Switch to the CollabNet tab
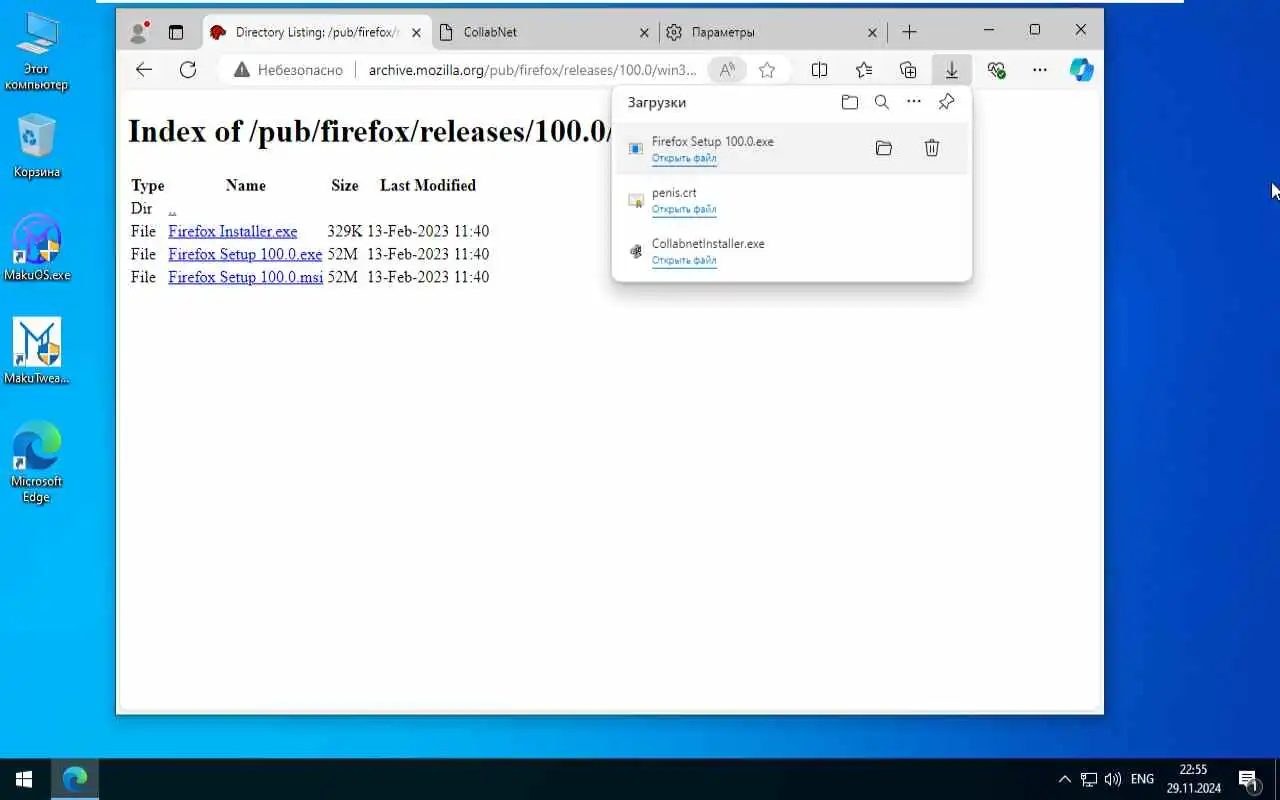1280x800 pixels. [x=545, y=32]
